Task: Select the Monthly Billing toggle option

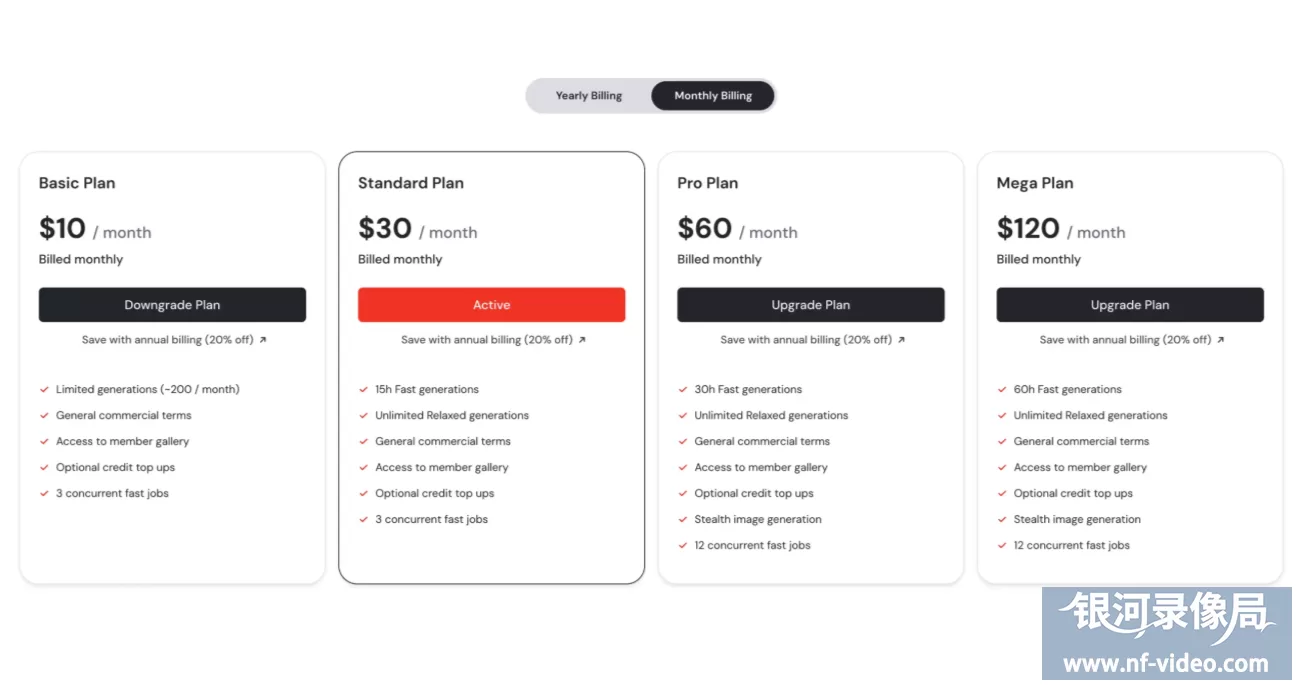Action: coord(712,96)
